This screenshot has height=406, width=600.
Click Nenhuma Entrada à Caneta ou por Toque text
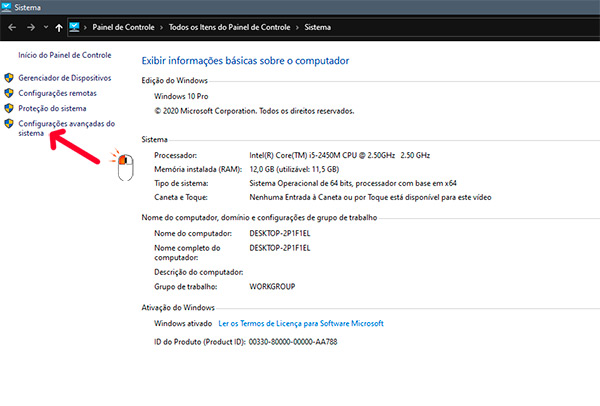click(370, 197)
